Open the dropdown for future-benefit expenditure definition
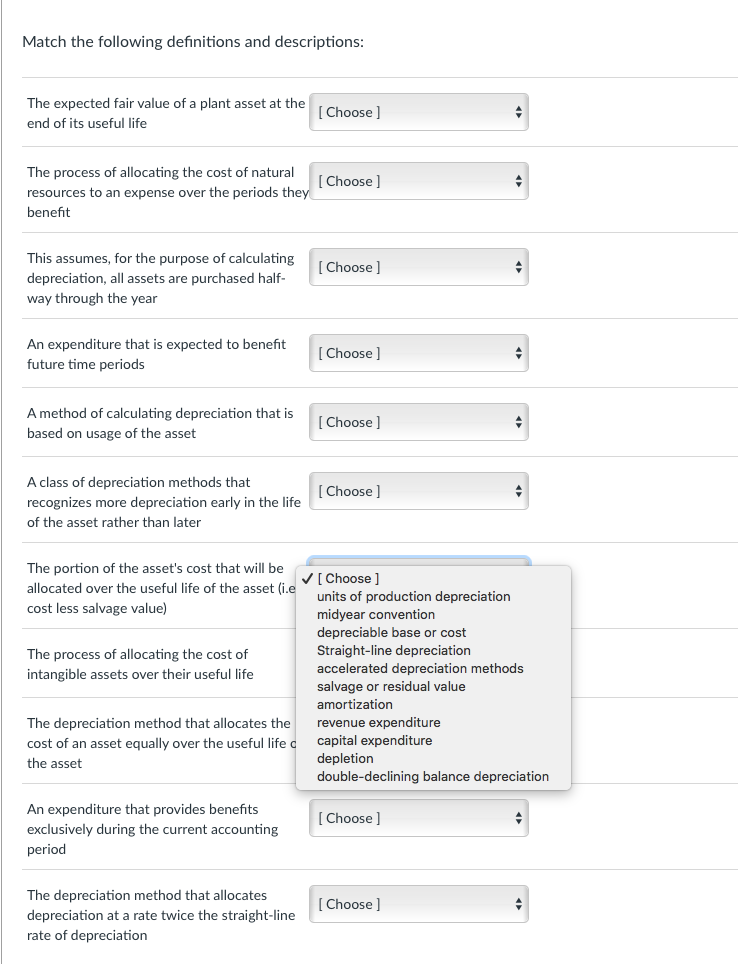This screenshot has width=755, height=964. 418,352
